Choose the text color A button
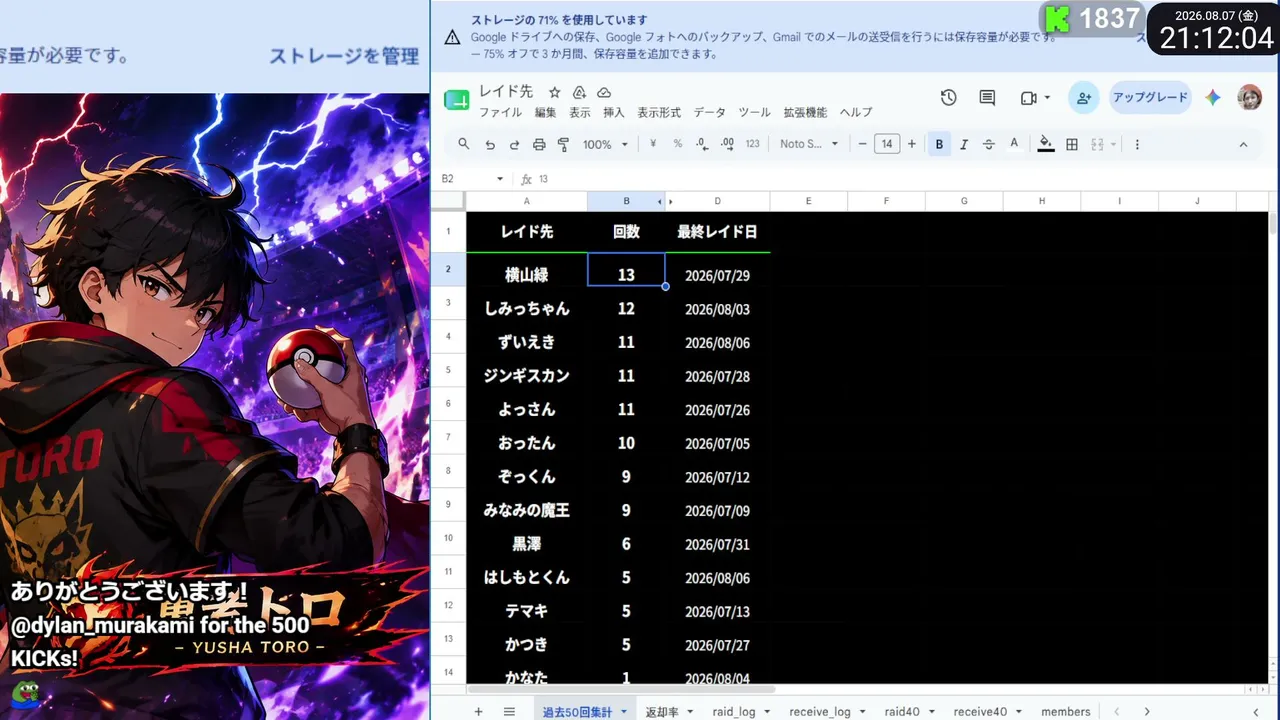 point(1014,144)
